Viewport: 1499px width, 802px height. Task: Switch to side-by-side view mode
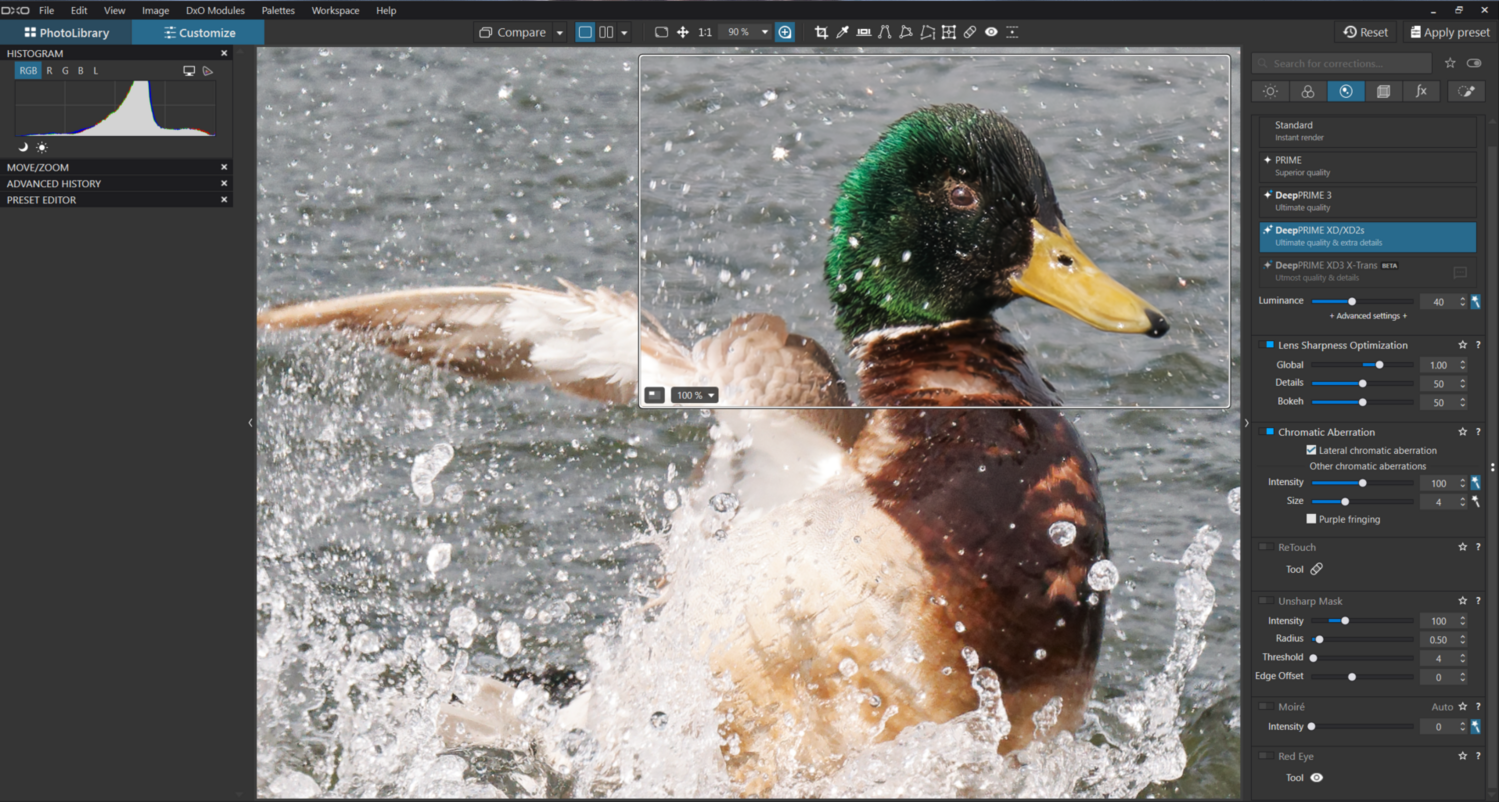606,32
